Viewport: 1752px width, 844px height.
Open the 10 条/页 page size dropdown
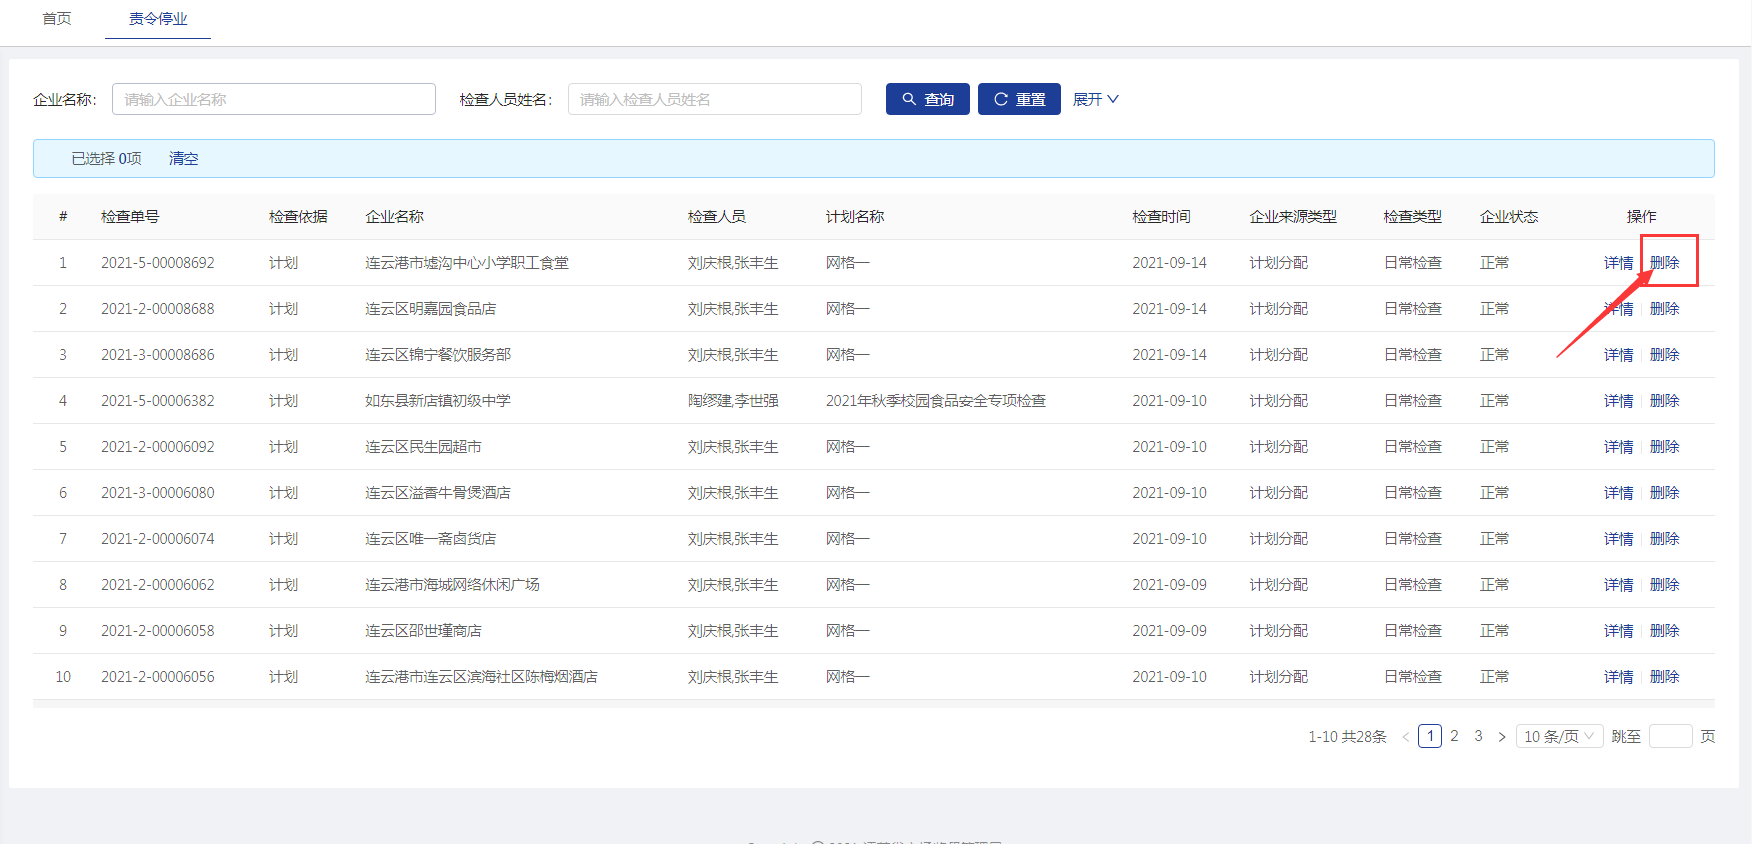point(1559,736)
